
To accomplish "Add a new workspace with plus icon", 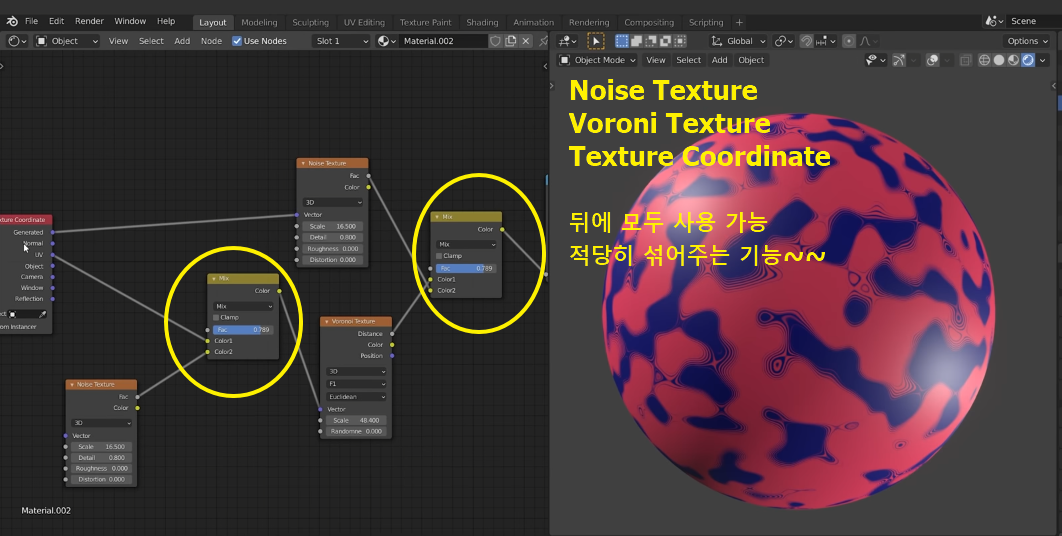I will (x=739, y=22).
